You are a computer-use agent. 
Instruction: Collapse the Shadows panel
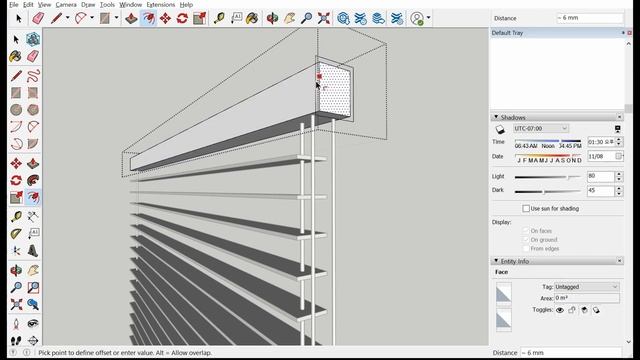(x=496, y=117)
